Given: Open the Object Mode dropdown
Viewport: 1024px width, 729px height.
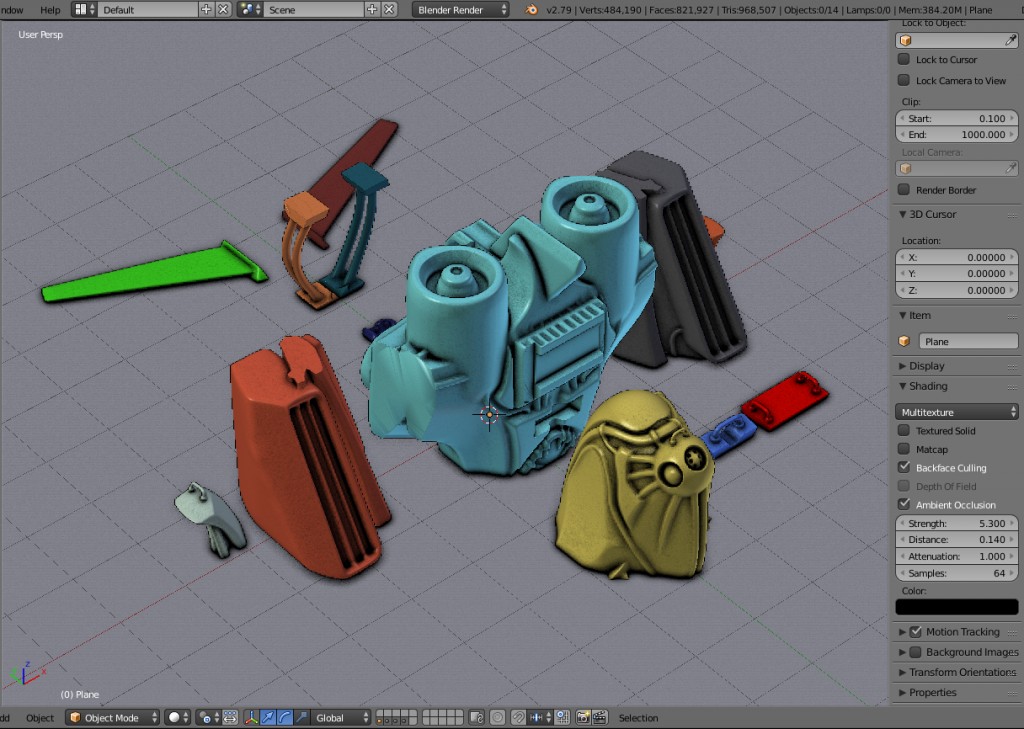Looking at the screenshot, I should tap(112, 717).
